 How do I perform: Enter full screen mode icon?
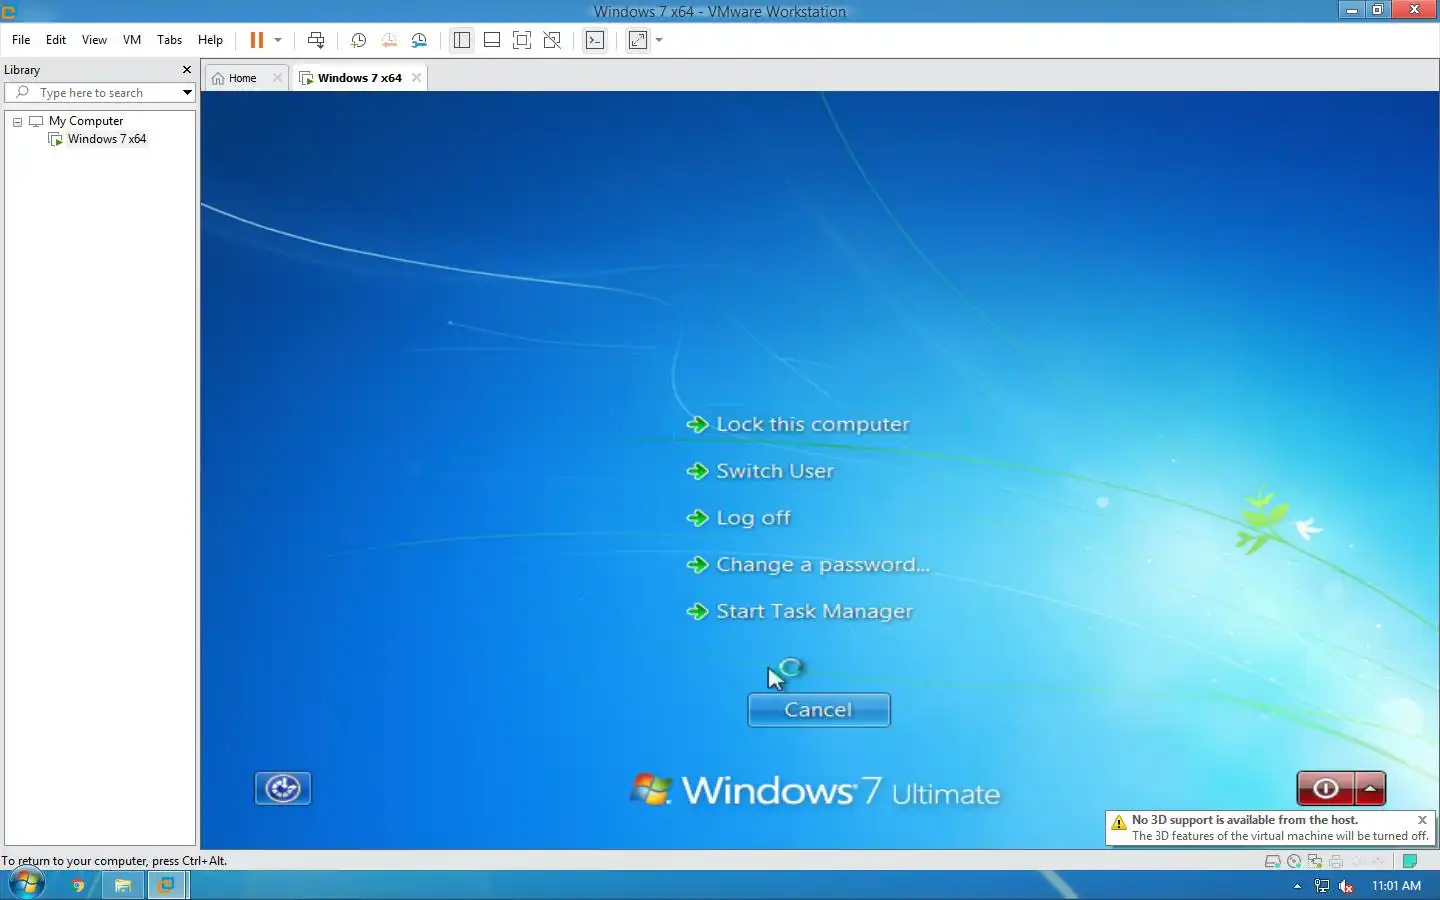[x=522, y=40]
